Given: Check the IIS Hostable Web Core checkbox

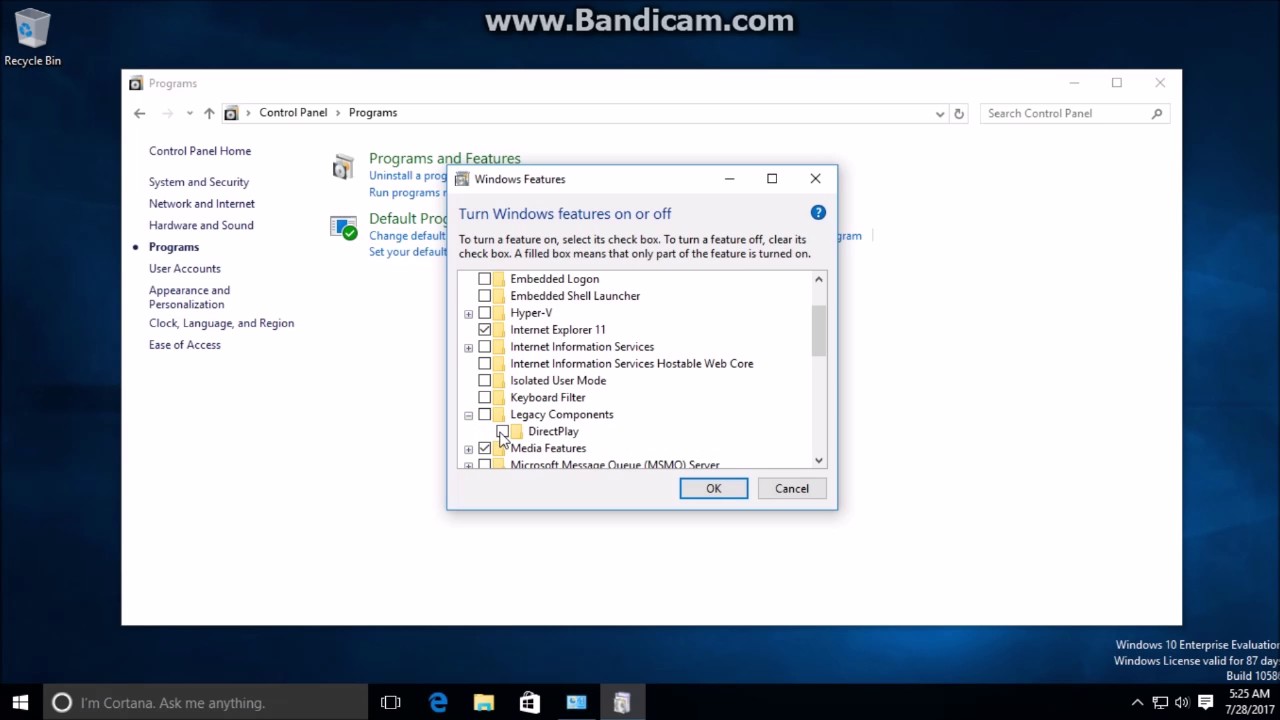Looking at the screenshot, I should [485, 364].
